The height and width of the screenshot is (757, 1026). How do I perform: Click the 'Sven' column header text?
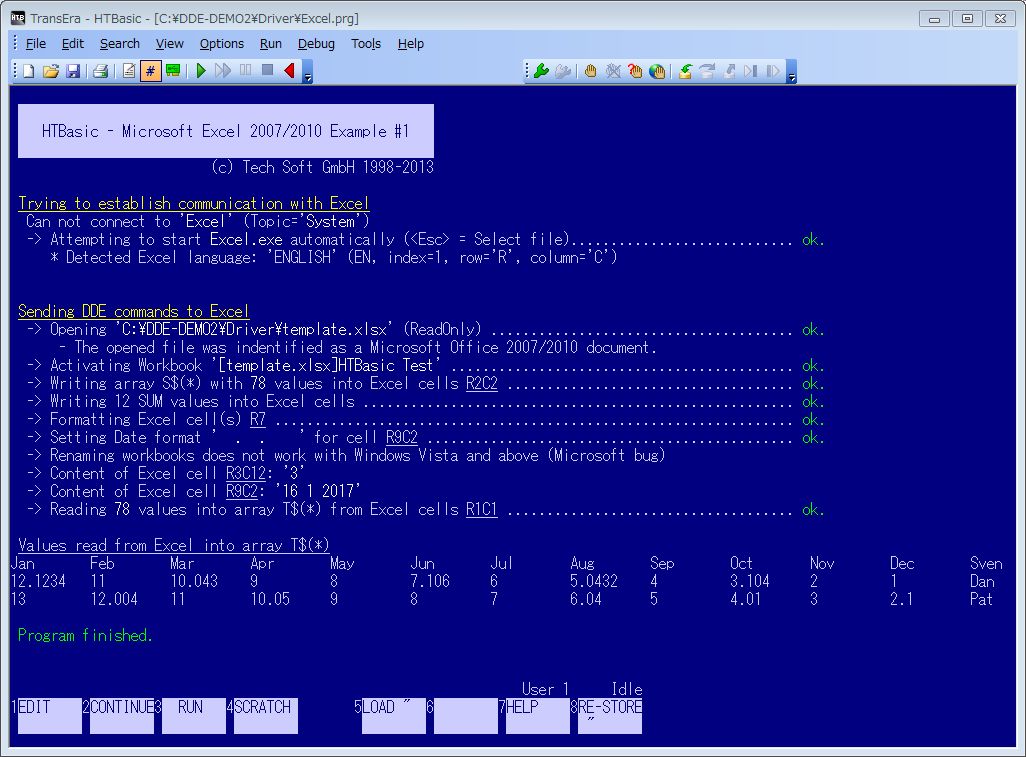986,563
